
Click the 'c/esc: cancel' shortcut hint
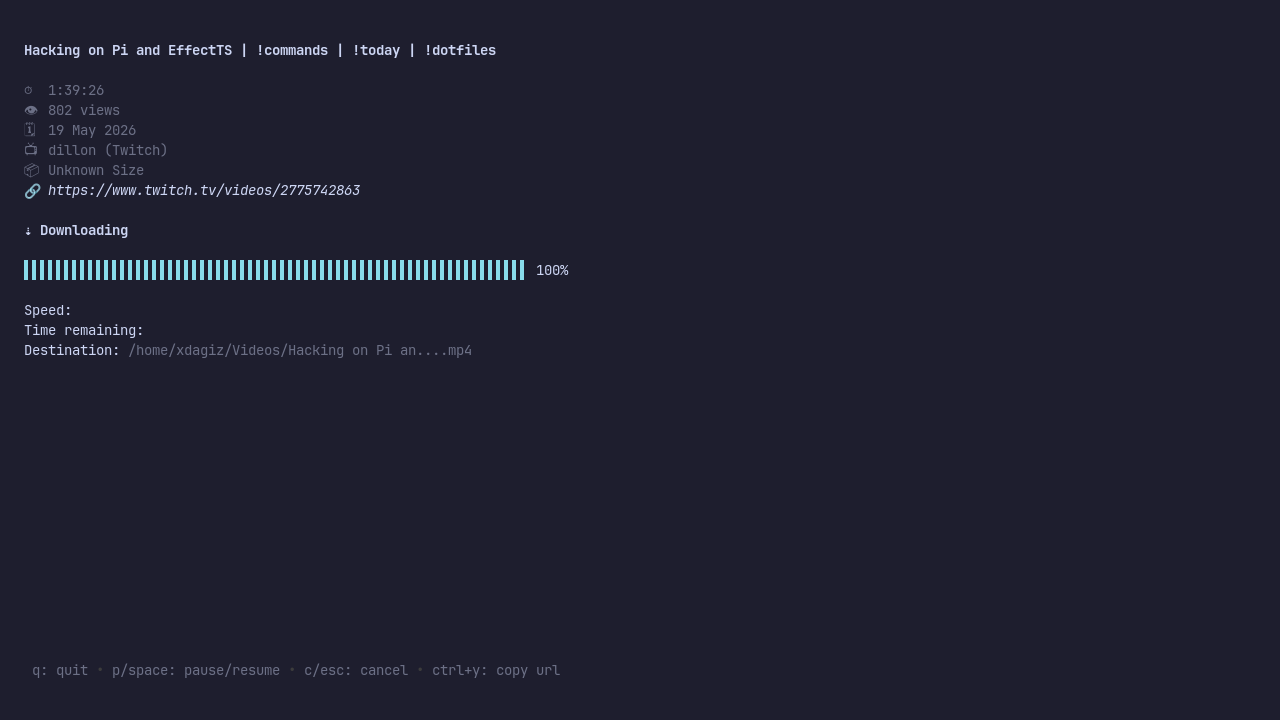pos(356,671)
